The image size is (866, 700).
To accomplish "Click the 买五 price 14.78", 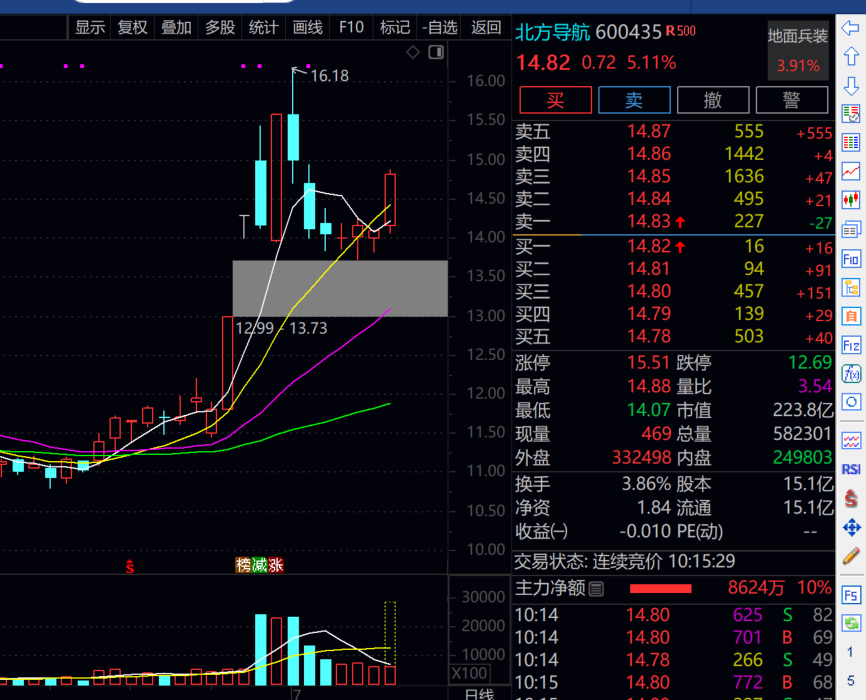I will (x=648, y=336).
